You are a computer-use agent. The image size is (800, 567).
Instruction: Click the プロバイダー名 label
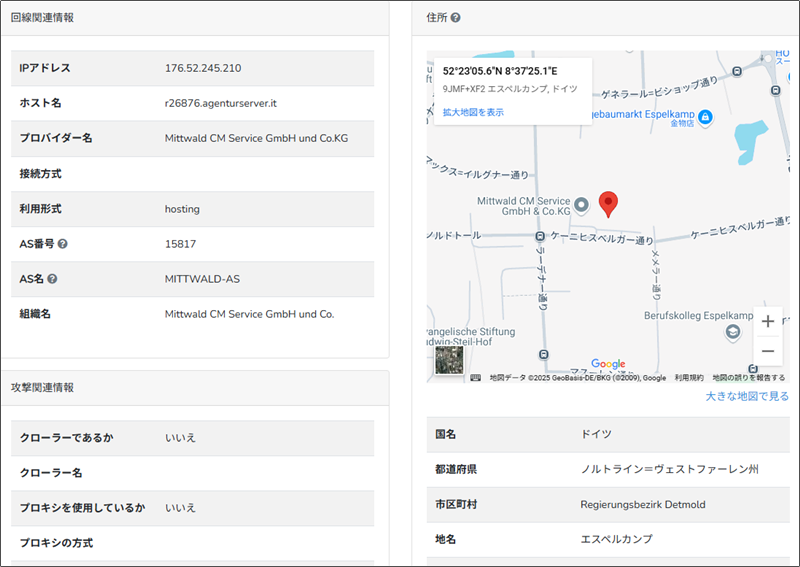point(56,138)
